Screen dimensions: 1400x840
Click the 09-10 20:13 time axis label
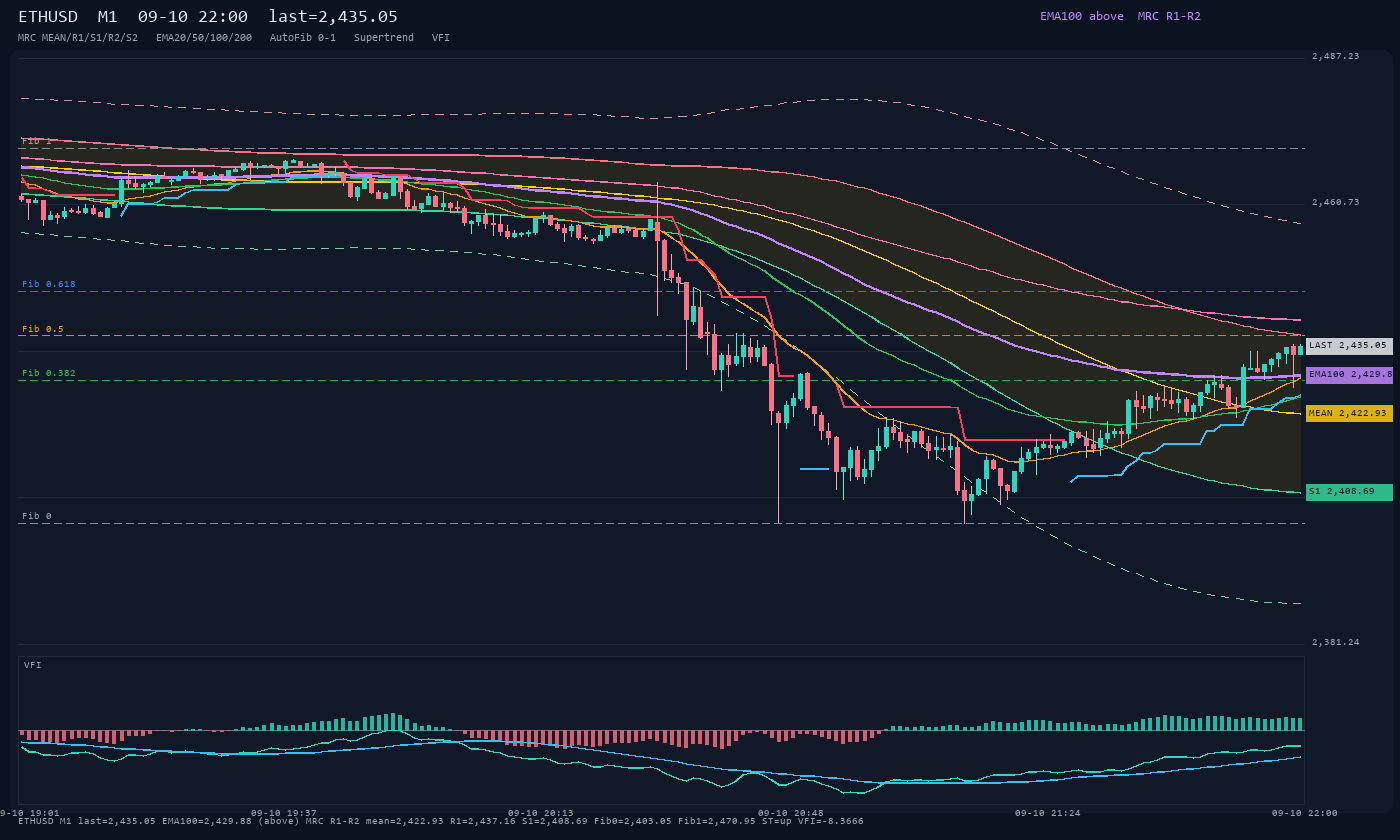[541, 813]
